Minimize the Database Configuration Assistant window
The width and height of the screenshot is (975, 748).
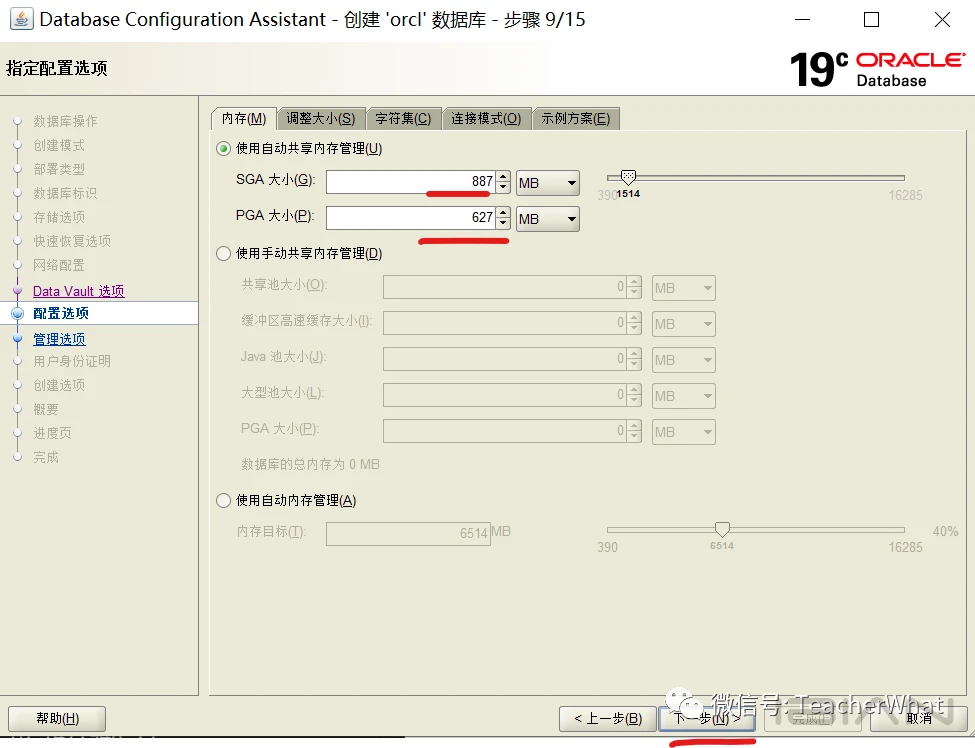click(803, 20)
